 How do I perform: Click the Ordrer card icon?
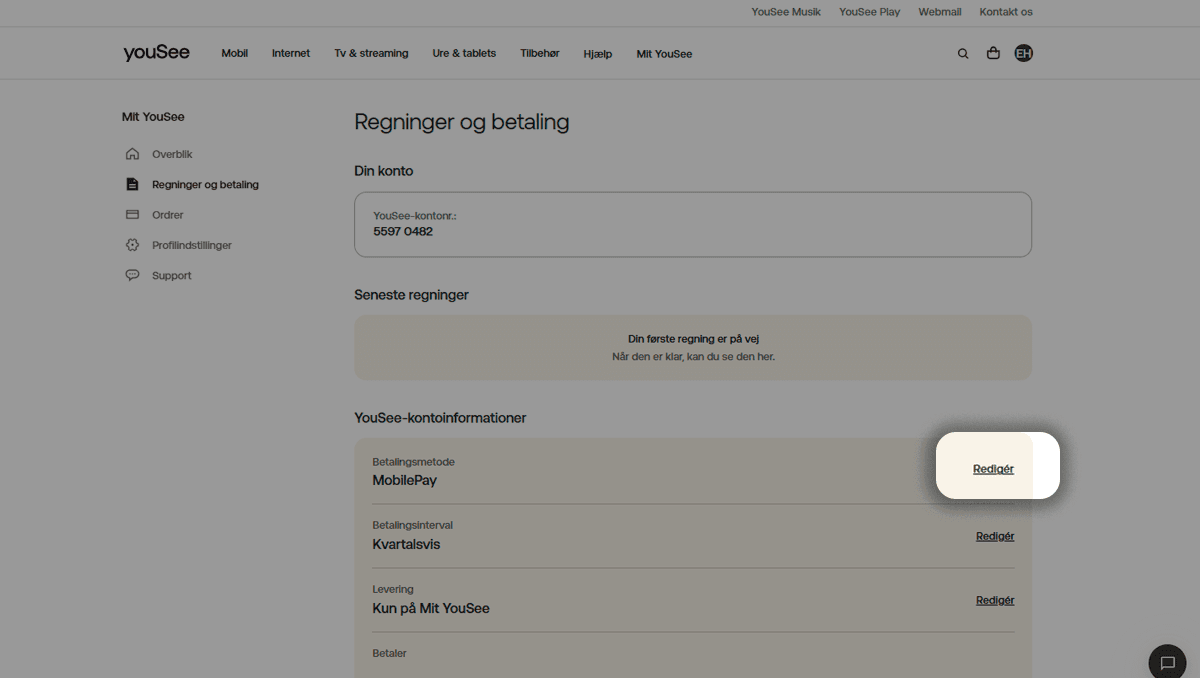[132, 215]
